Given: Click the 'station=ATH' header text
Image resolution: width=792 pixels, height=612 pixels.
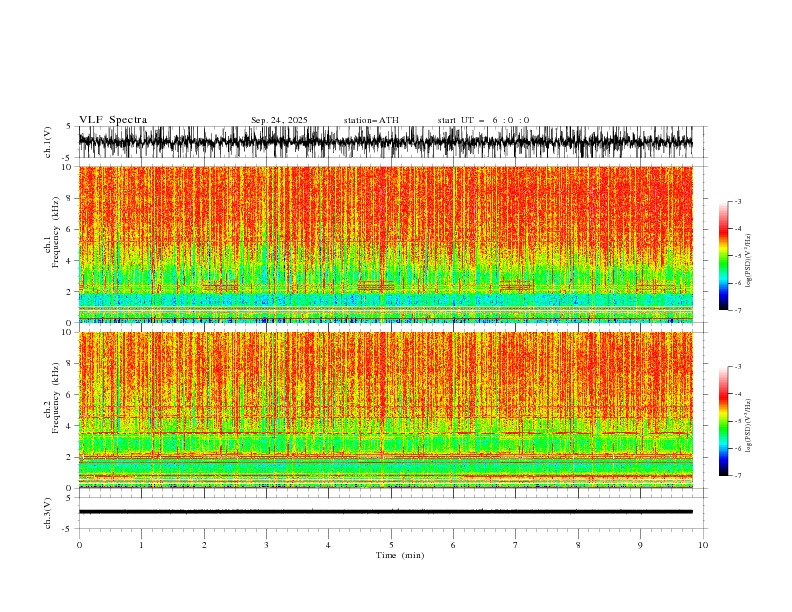Looking at the screenshot, I should point(371,120).
